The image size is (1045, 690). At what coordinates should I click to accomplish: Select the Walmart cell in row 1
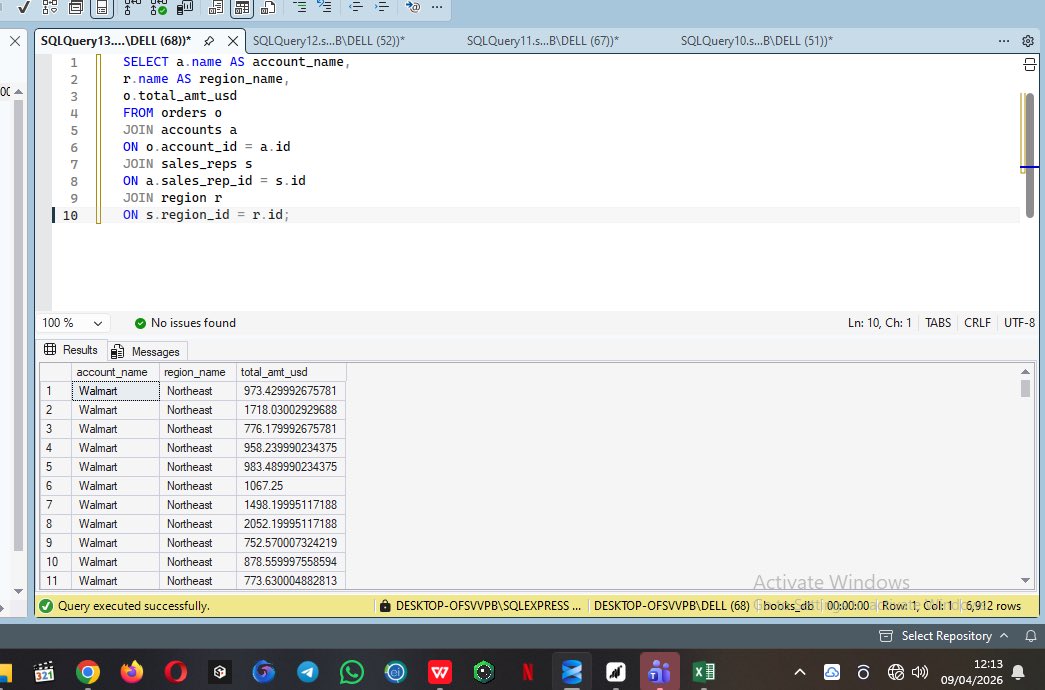(115, 391)
